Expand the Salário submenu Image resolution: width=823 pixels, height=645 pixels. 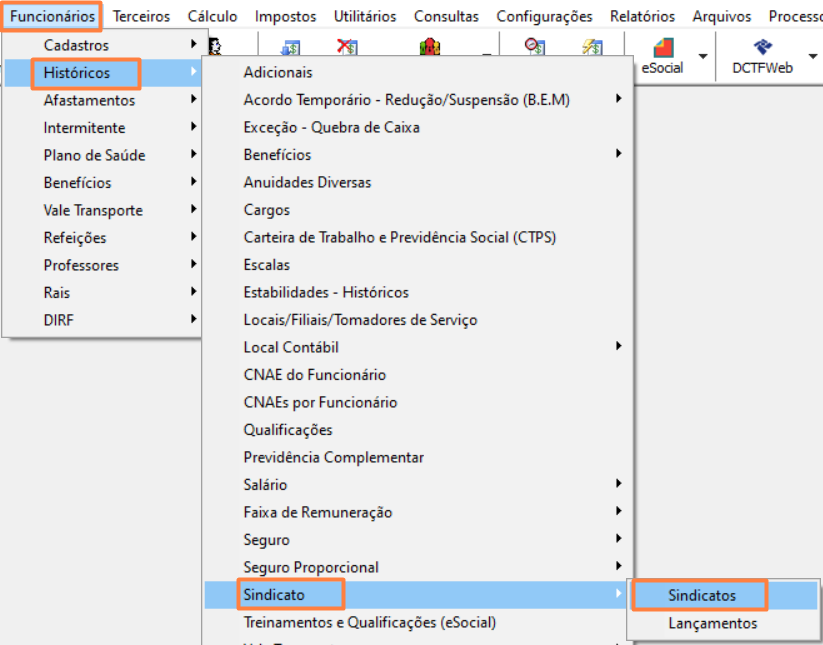tap(265, 485)
